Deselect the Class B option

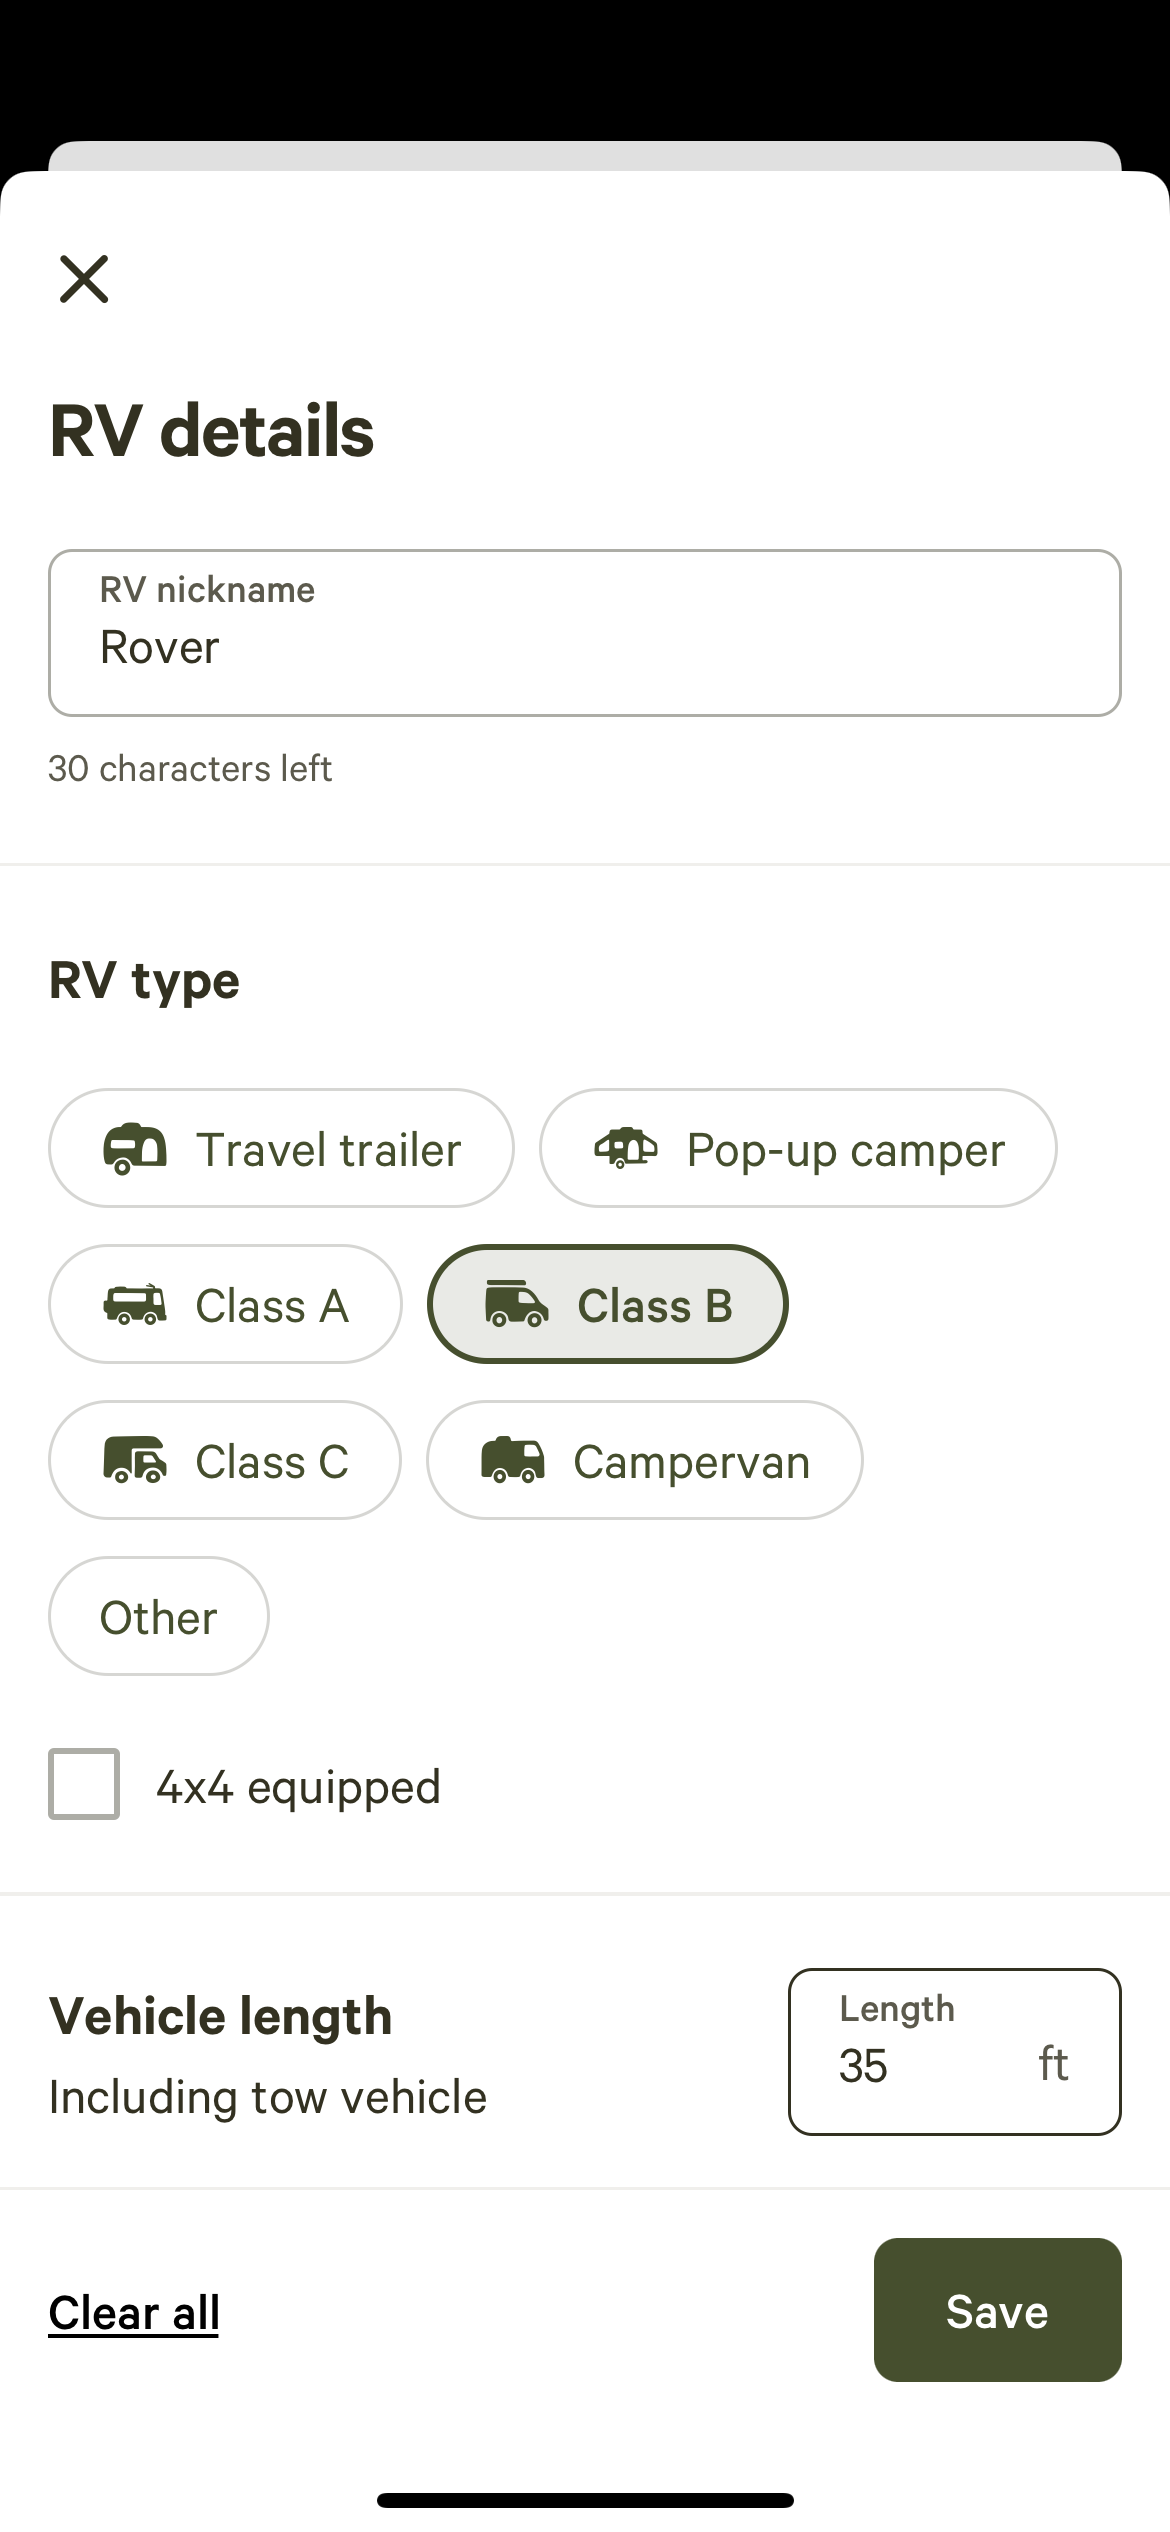pos(608,1304)
